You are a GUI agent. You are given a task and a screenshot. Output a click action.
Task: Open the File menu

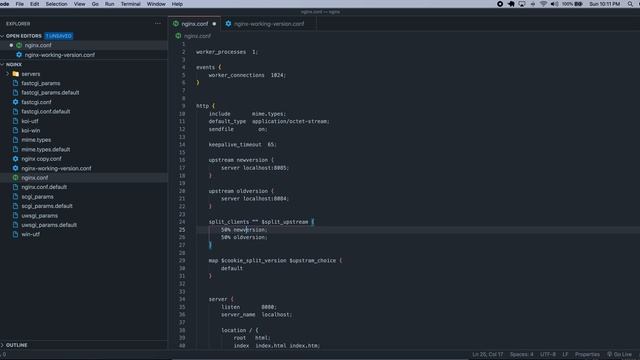(19, 4)
